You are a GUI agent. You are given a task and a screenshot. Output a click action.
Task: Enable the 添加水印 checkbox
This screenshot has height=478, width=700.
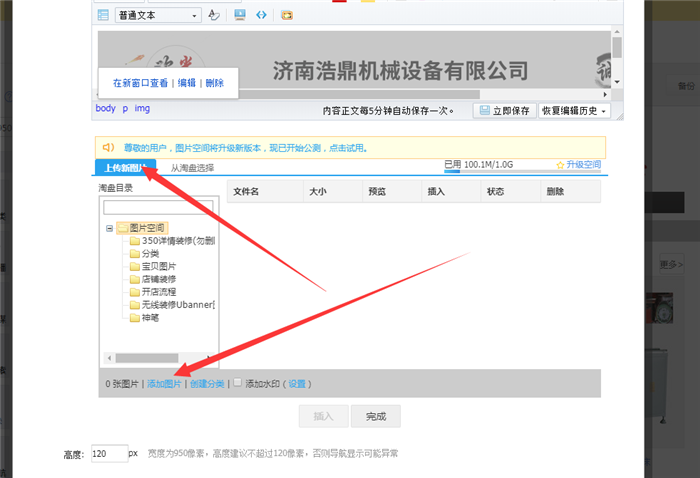coord(237,382)
